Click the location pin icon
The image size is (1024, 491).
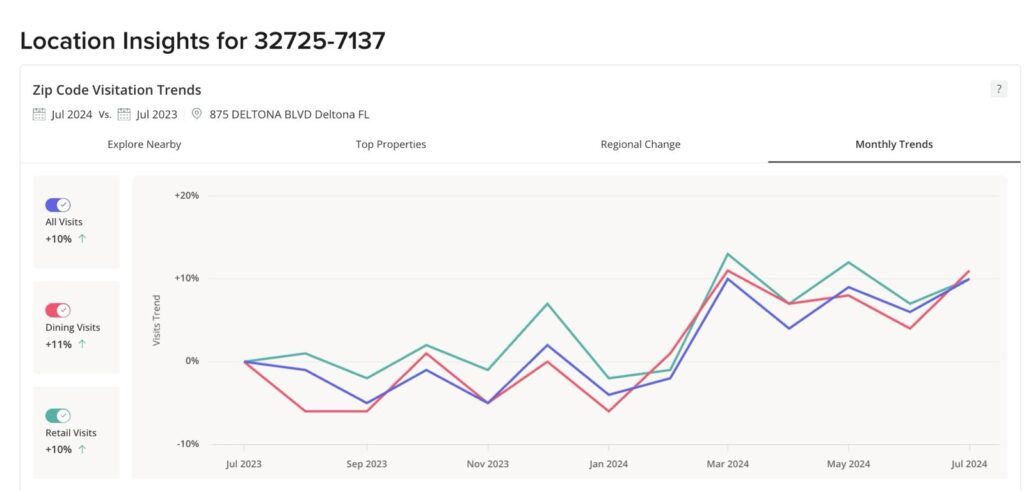coord(197,114)
